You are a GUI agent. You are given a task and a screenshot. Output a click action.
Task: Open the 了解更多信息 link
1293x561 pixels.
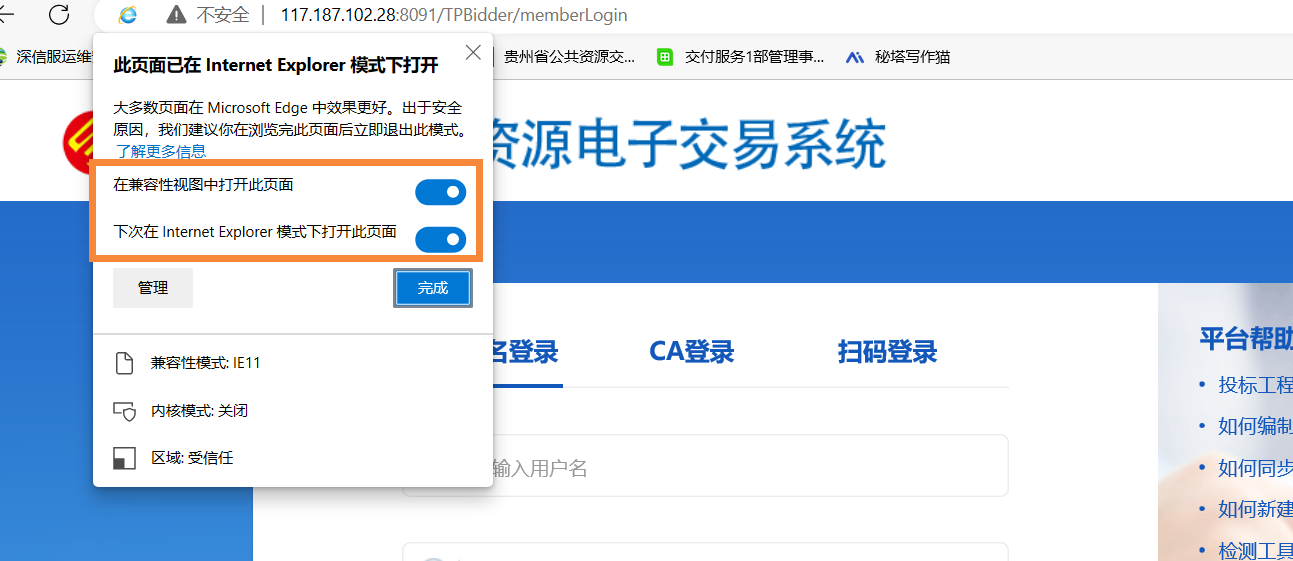(x=160, y=151)
